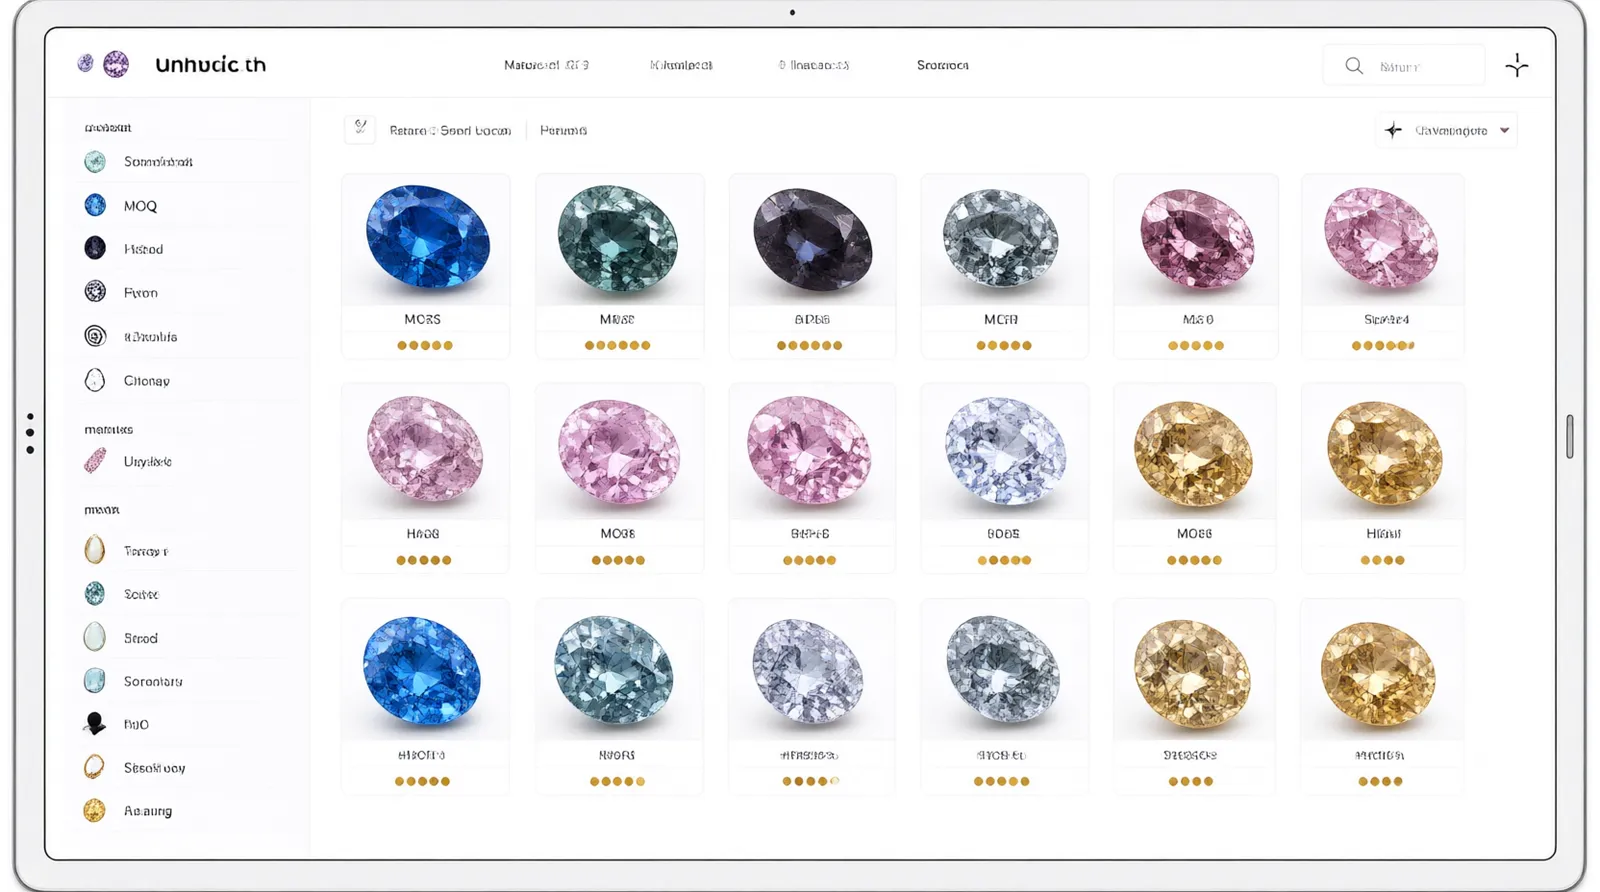Screen dimensions: 1600x892
Task: Select the dark navy gem icon, third sidebar row
Action: (x=95, y=248)
